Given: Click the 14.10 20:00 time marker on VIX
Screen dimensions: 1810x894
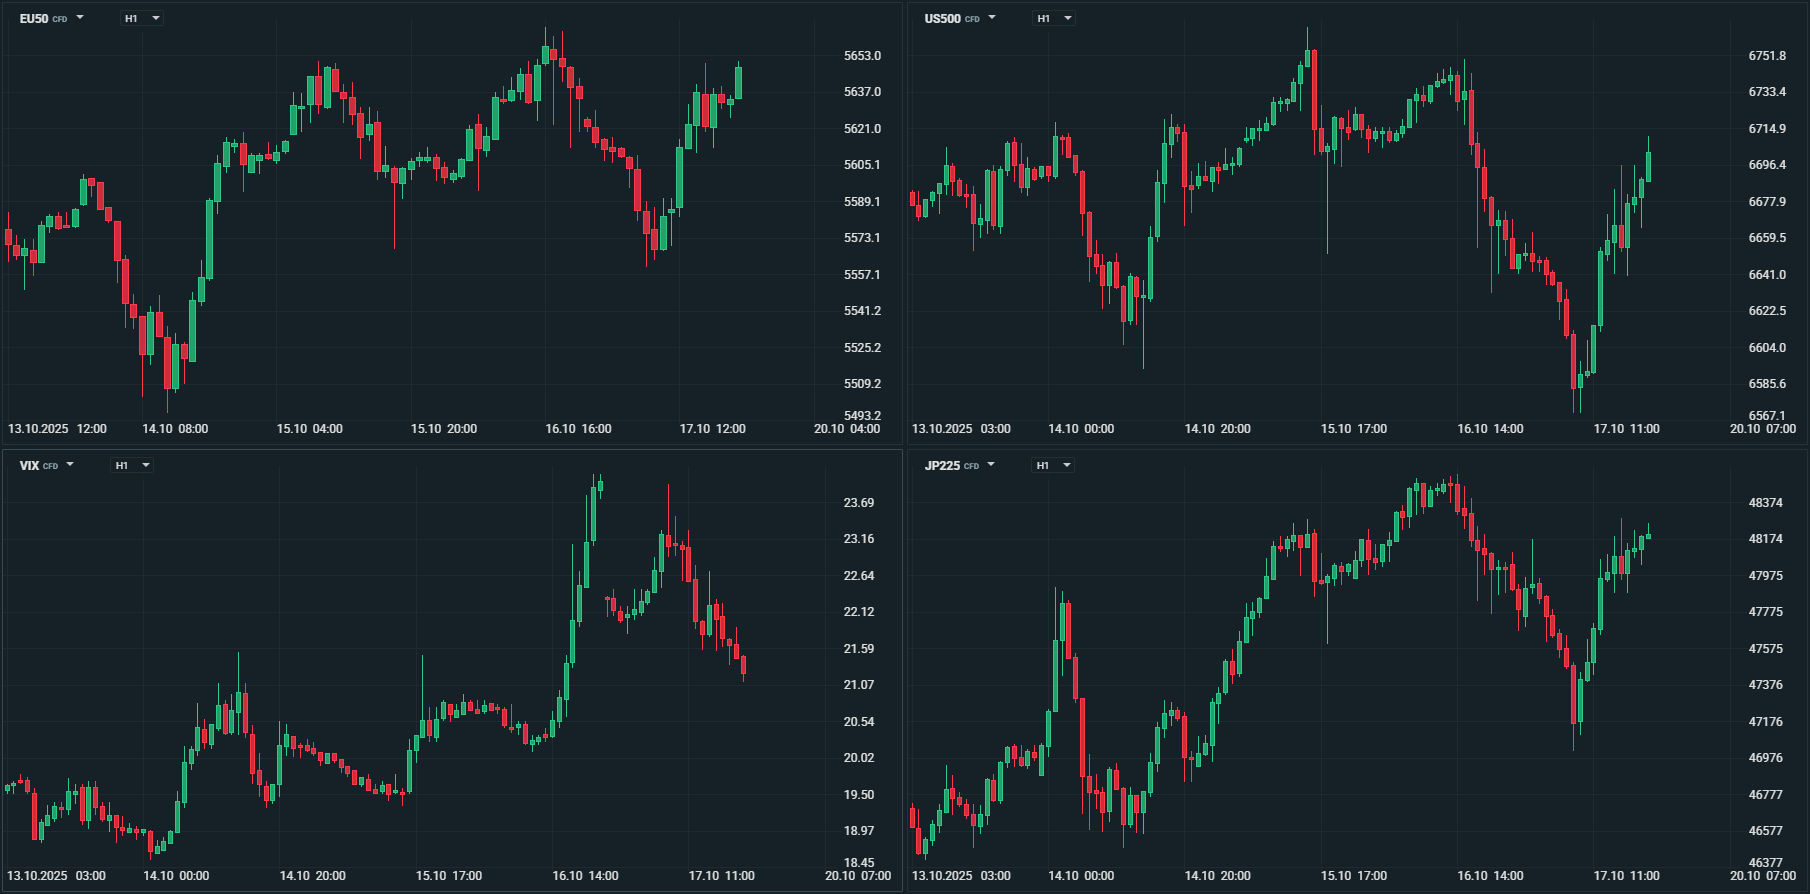Looking at the screenshot, I should [x=312, y=876].
